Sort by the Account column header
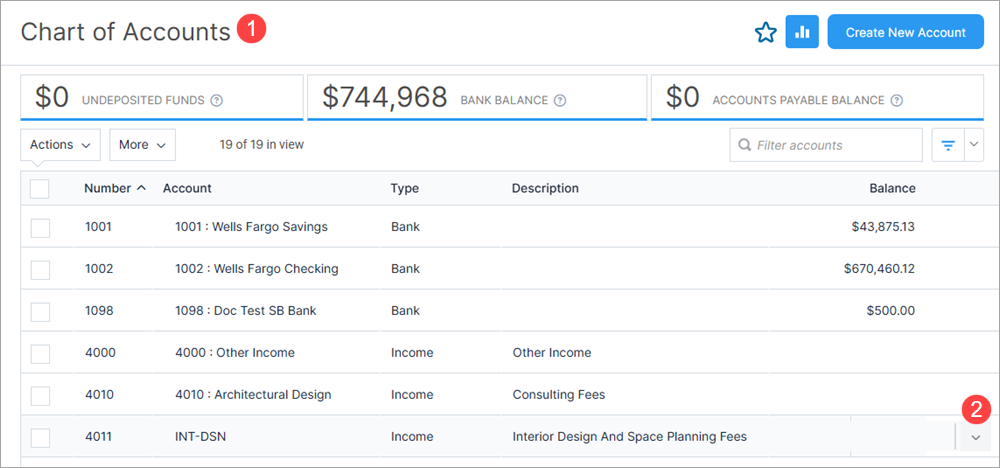Viewport: 1000px width, 468px height. click(x=187, y=188)
